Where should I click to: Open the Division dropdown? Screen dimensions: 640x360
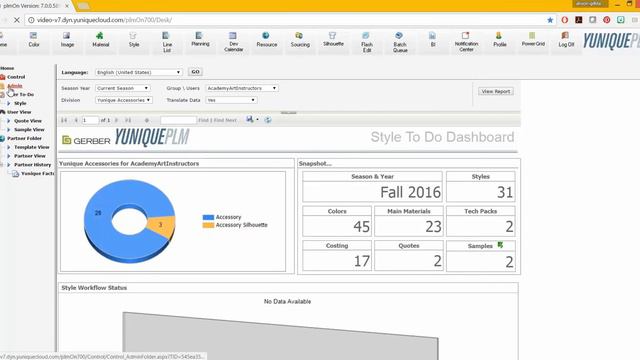[x=124, y=100]
